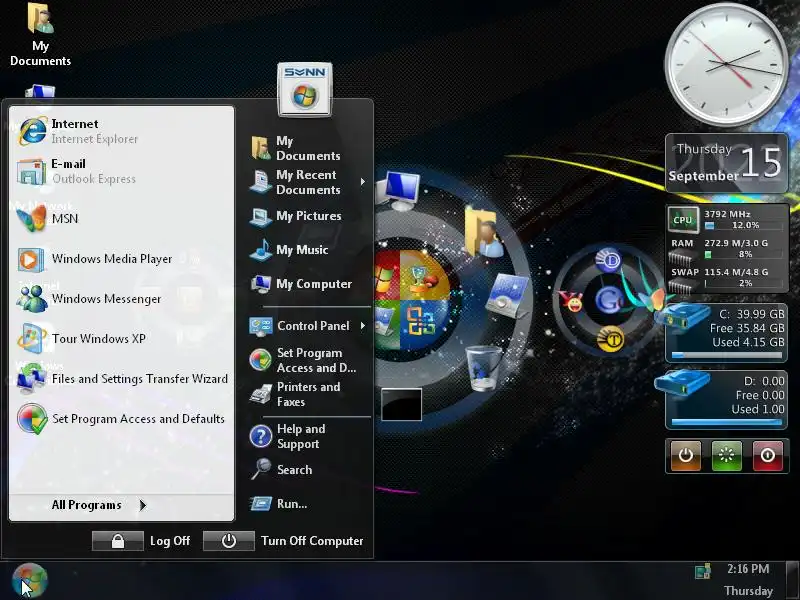Screen dimensions: 800x600
Task: Click the orange power button gadget
Action: pos(686,455)
